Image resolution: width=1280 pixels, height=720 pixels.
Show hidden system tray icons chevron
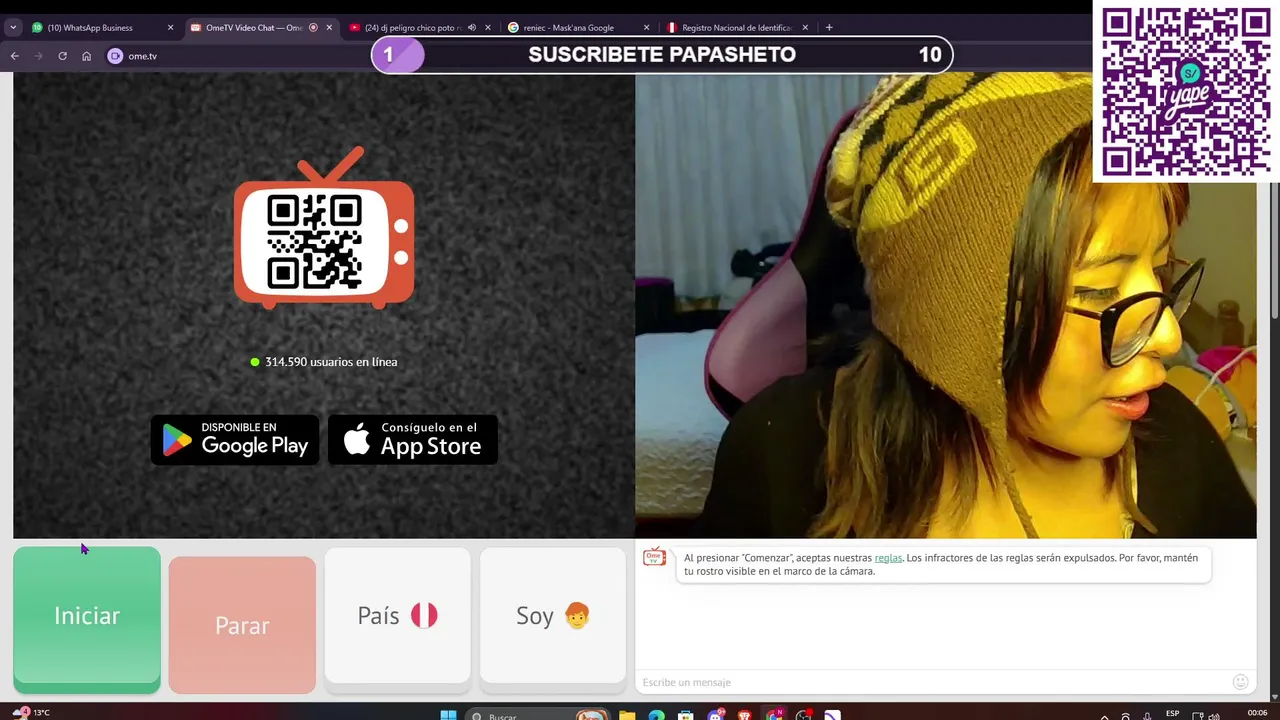point(1104,715)
